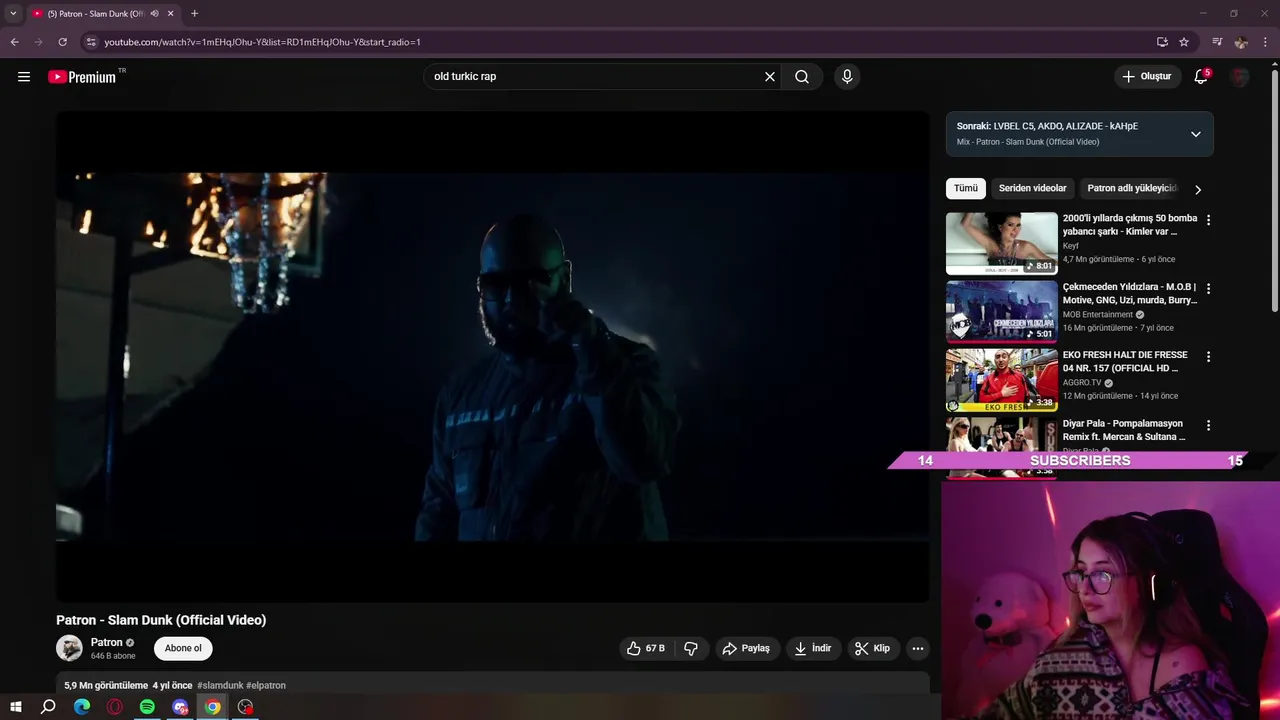This screenshot has height=720, width=1280.
Task: Open options for Çekmeceden Yıldızlara video
Action: click(x=1208, y=288)
